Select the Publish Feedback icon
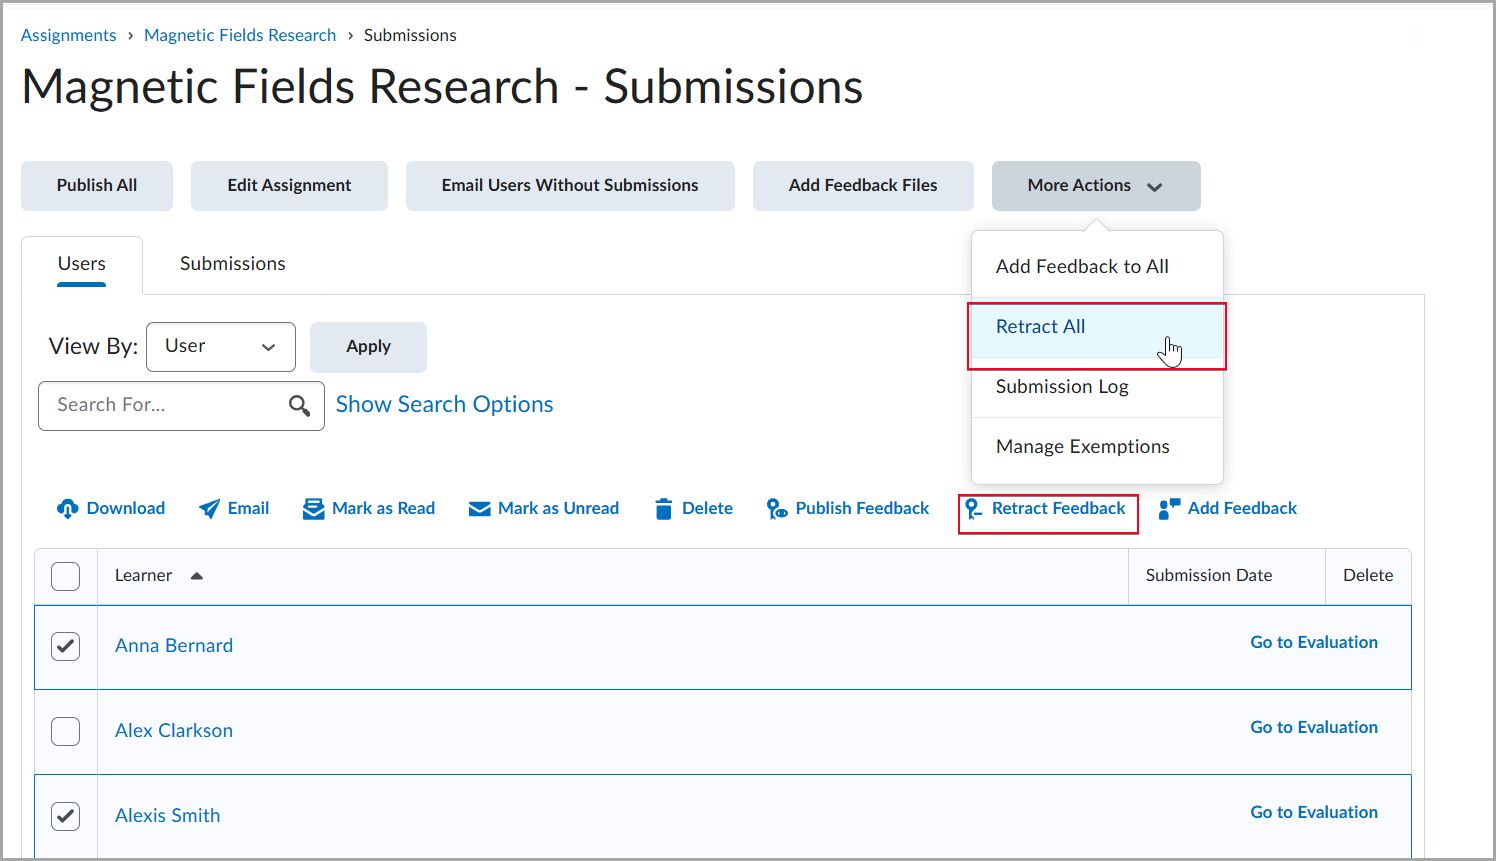 point(777,508)
